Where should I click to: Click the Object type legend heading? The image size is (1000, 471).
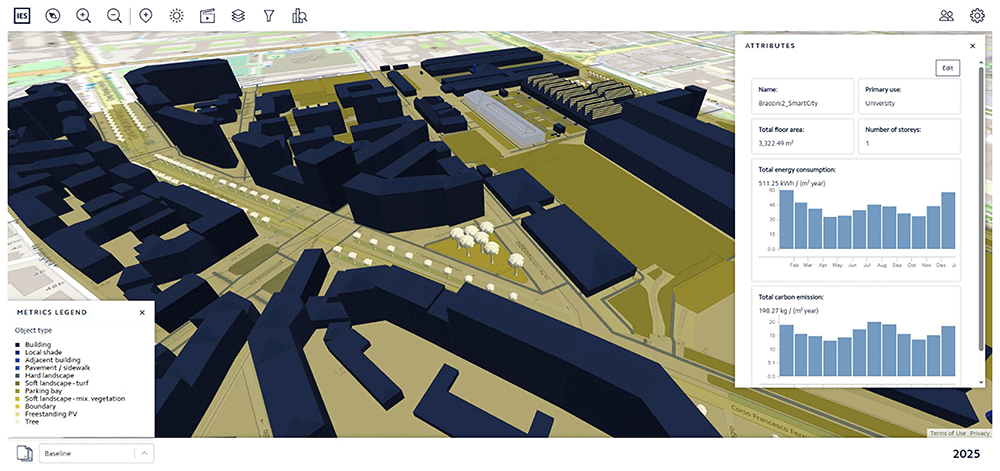pos(33,331)
